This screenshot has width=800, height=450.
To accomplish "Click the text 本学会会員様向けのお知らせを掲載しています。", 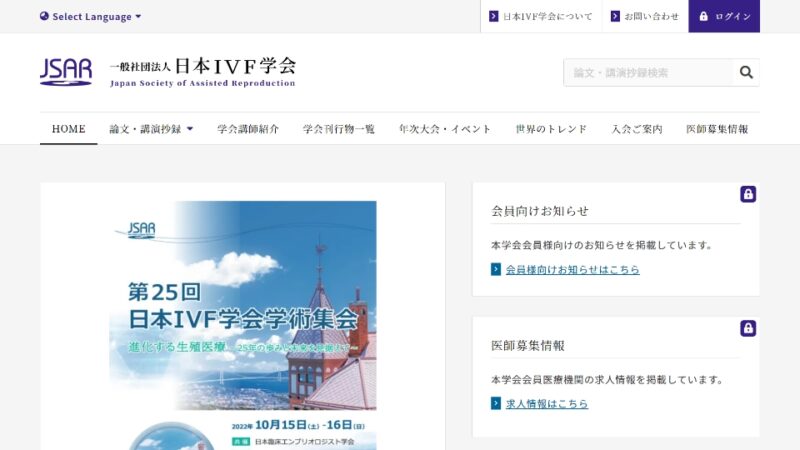I will [x=602, y=245].
